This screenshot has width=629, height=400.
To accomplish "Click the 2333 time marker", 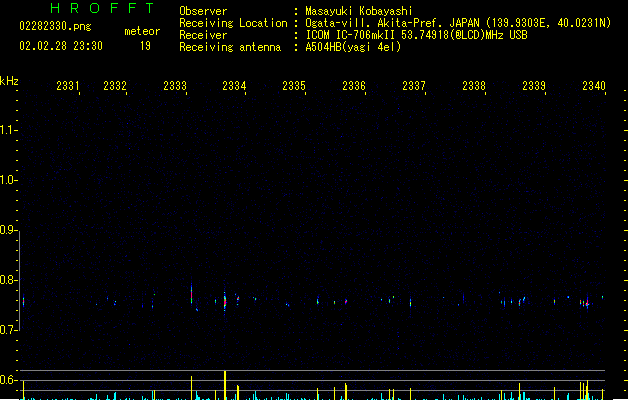I will [175, 86].
